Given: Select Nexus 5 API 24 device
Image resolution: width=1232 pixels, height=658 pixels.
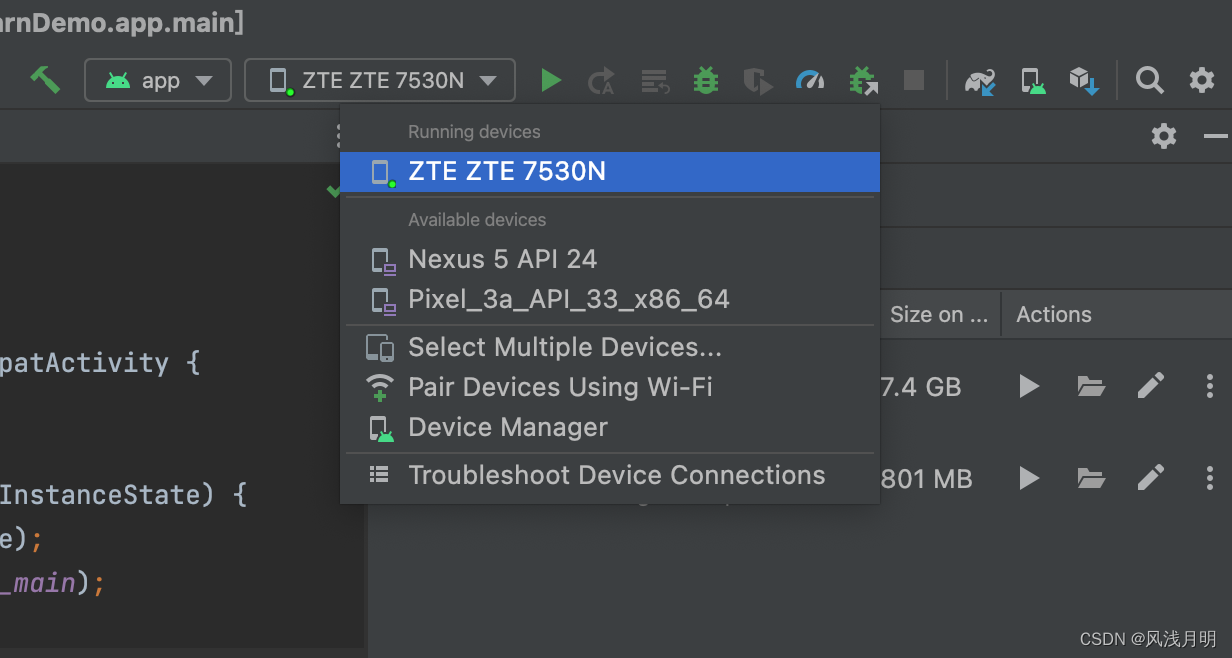Looking at the screenshot, I should pyautogui.click(x=610, y=259).
